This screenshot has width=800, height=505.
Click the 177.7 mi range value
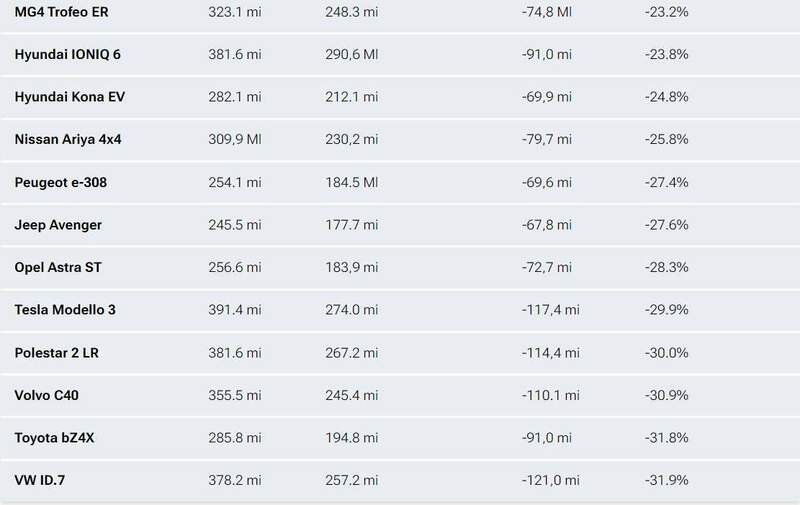354,225
